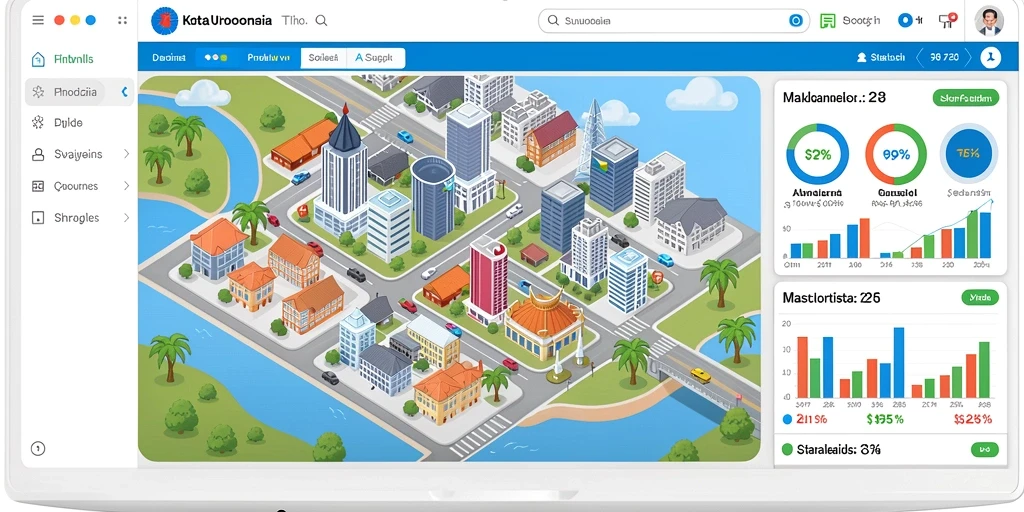
Task: Click the magnifier icon next to Tiho
Action: [x=321, y=20]
